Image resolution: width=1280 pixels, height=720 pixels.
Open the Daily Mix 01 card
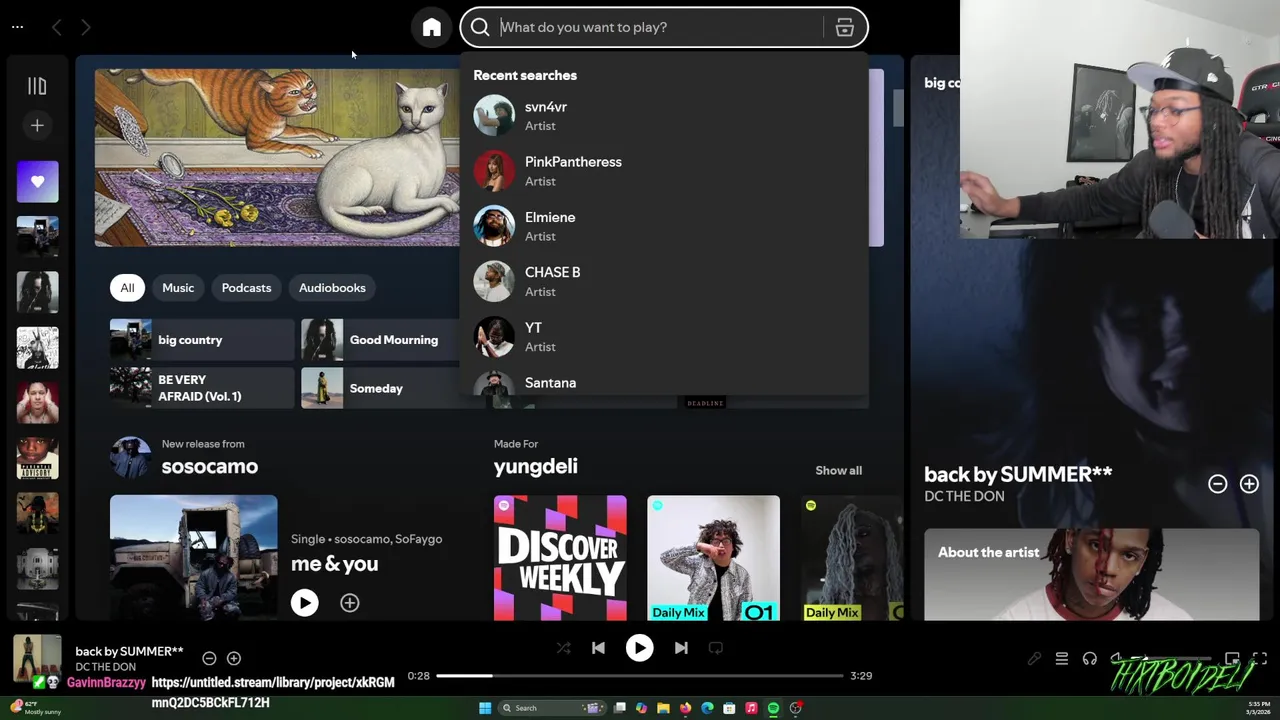(x=713, y=558)
